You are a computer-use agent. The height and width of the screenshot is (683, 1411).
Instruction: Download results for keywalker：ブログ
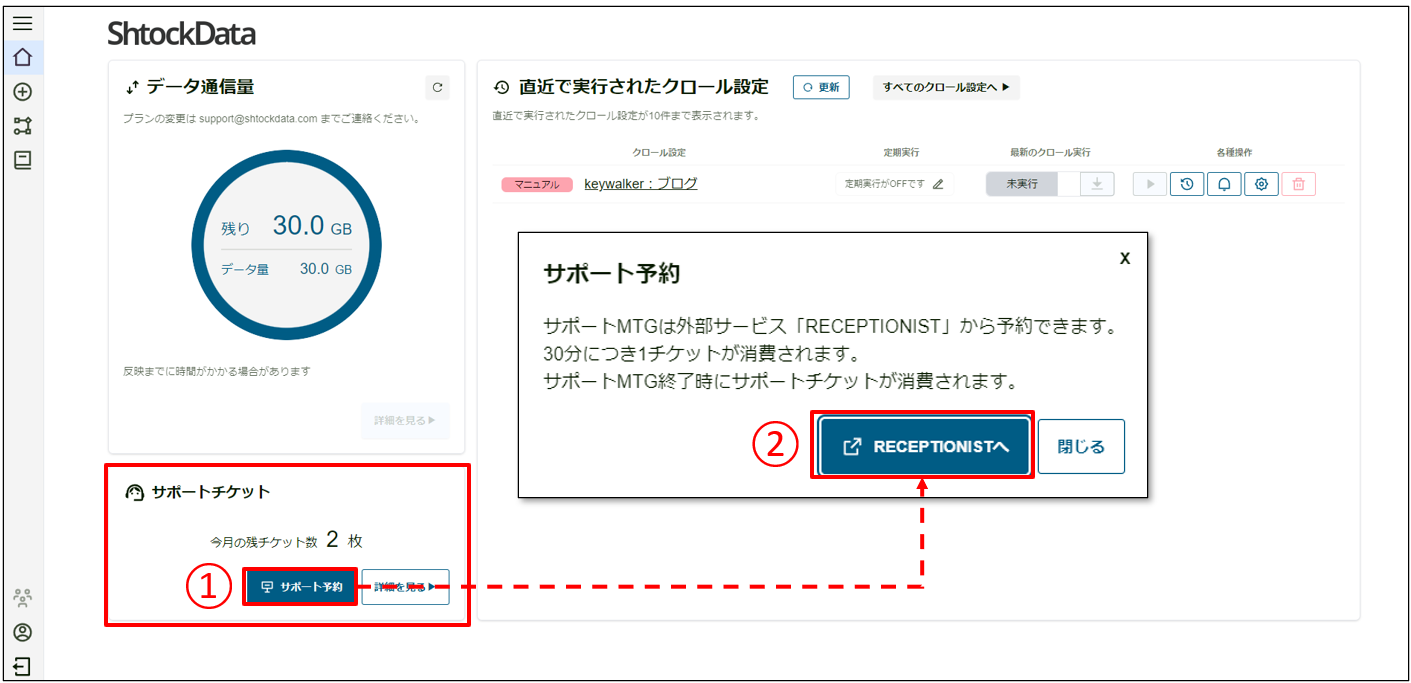(x=1097, y=184)
